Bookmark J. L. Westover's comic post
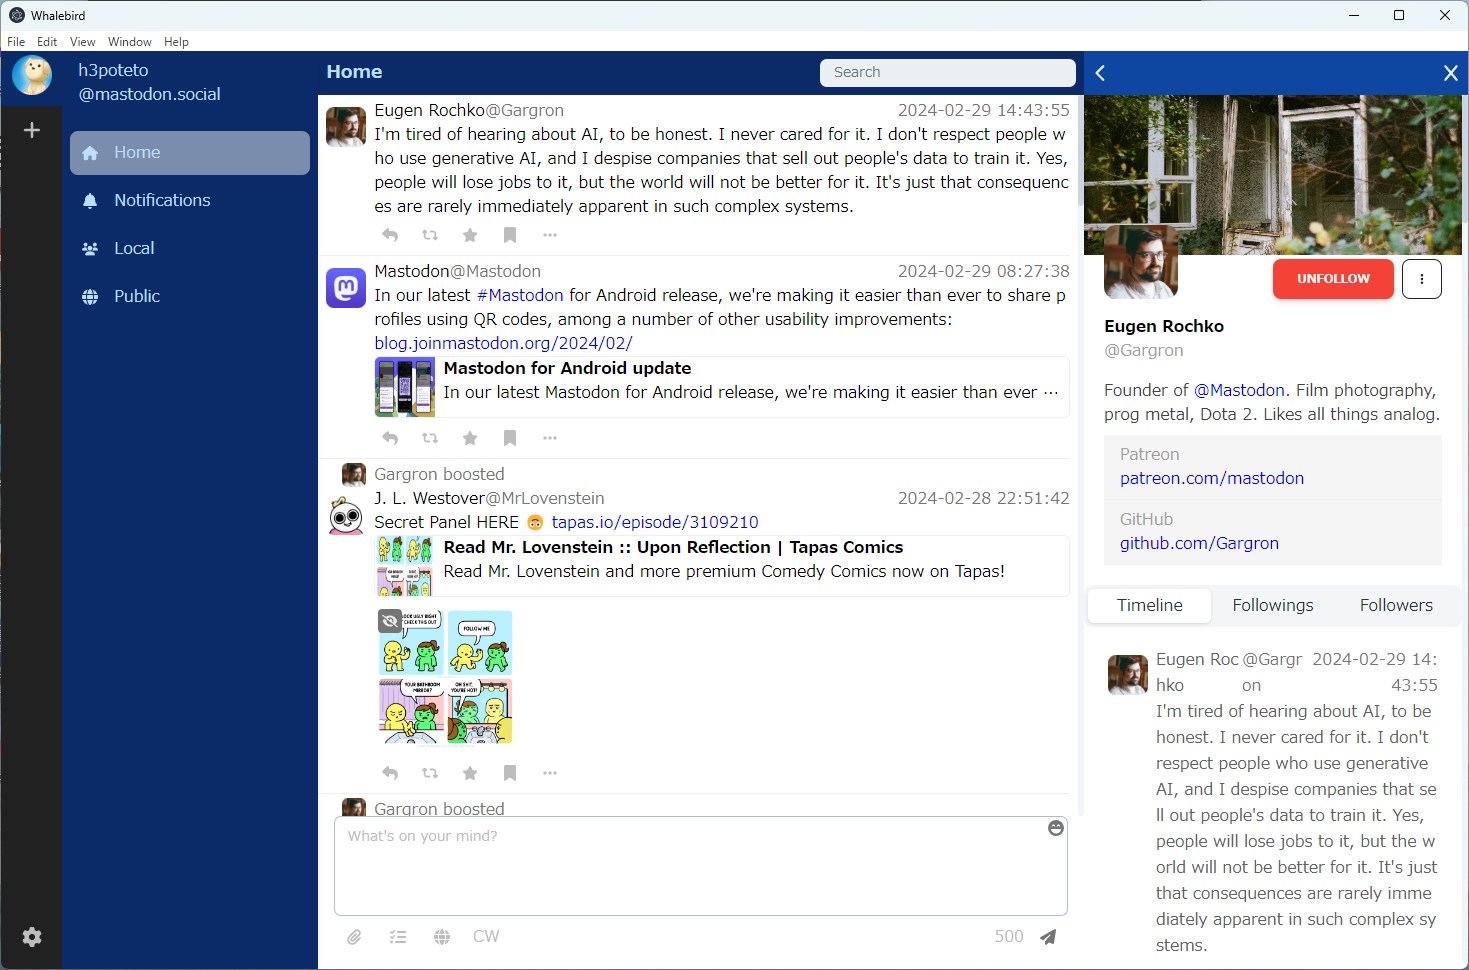Viewport: 1469px width, 970px height. [x=510, y=772]
